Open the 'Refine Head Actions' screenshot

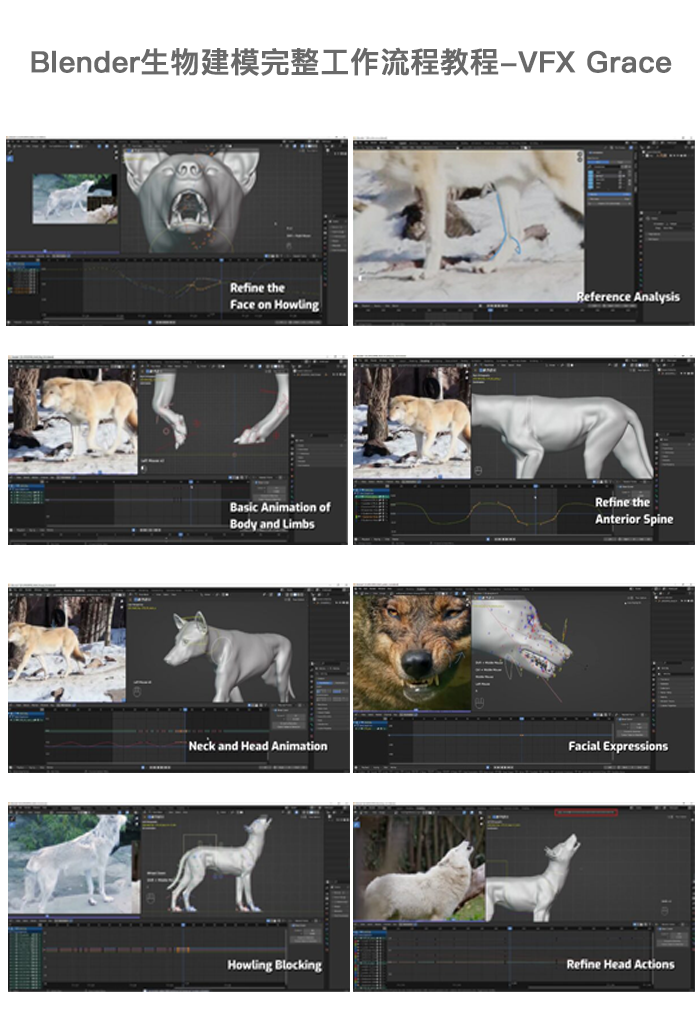(x=524, y=898)
